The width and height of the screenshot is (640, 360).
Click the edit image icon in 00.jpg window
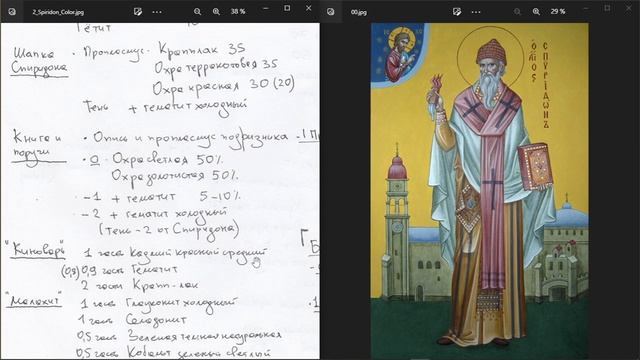tap(457, 12)
